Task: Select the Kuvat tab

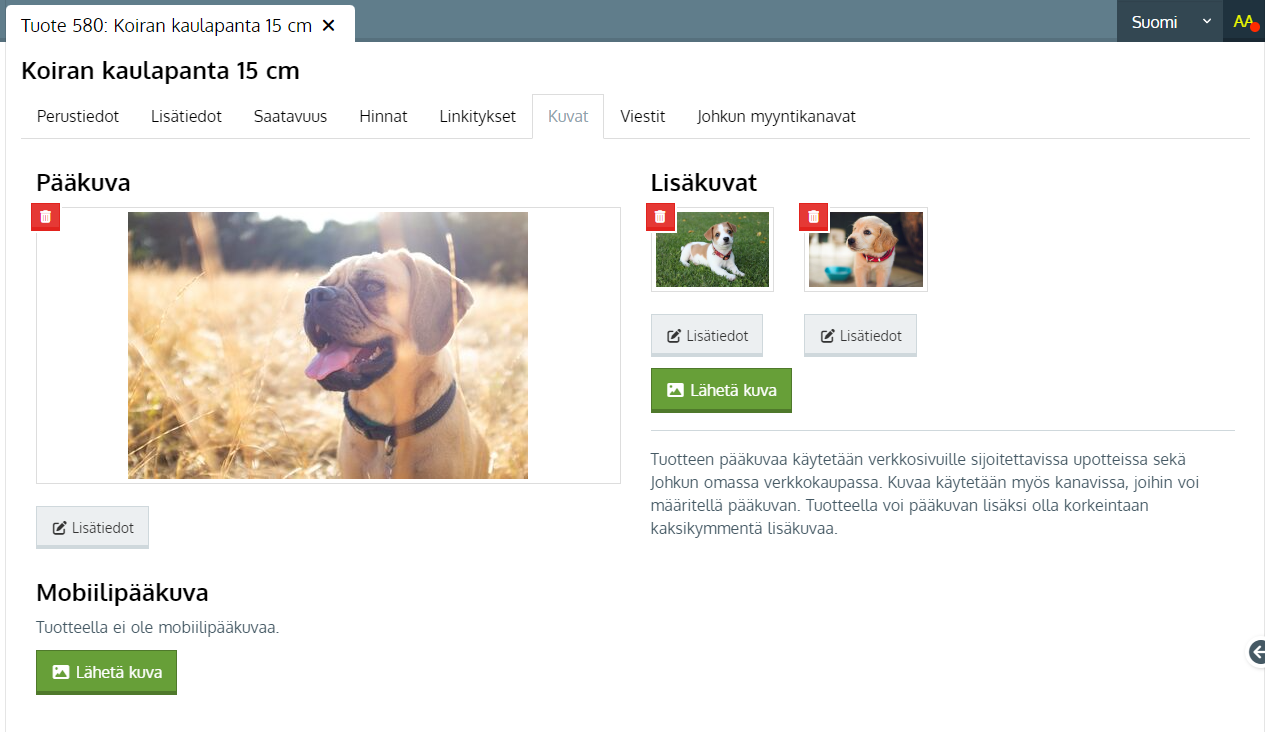Action: [x=568, y=117]
